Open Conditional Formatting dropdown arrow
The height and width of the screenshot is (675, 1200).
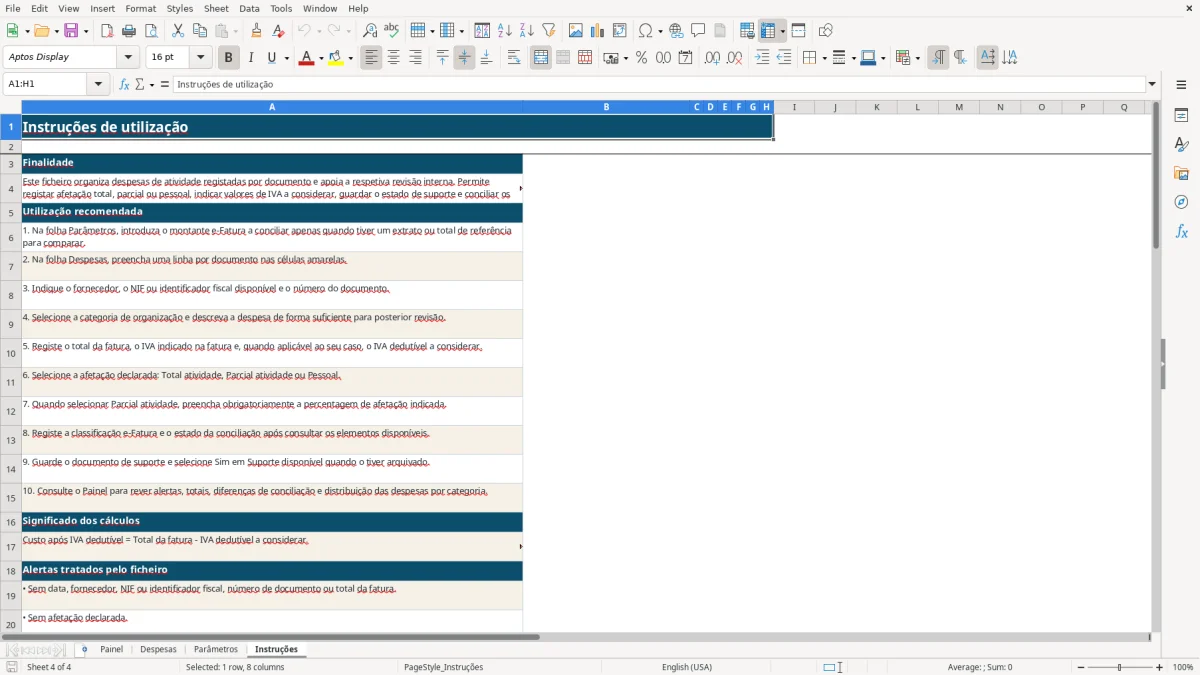click(x=917, y=58)
